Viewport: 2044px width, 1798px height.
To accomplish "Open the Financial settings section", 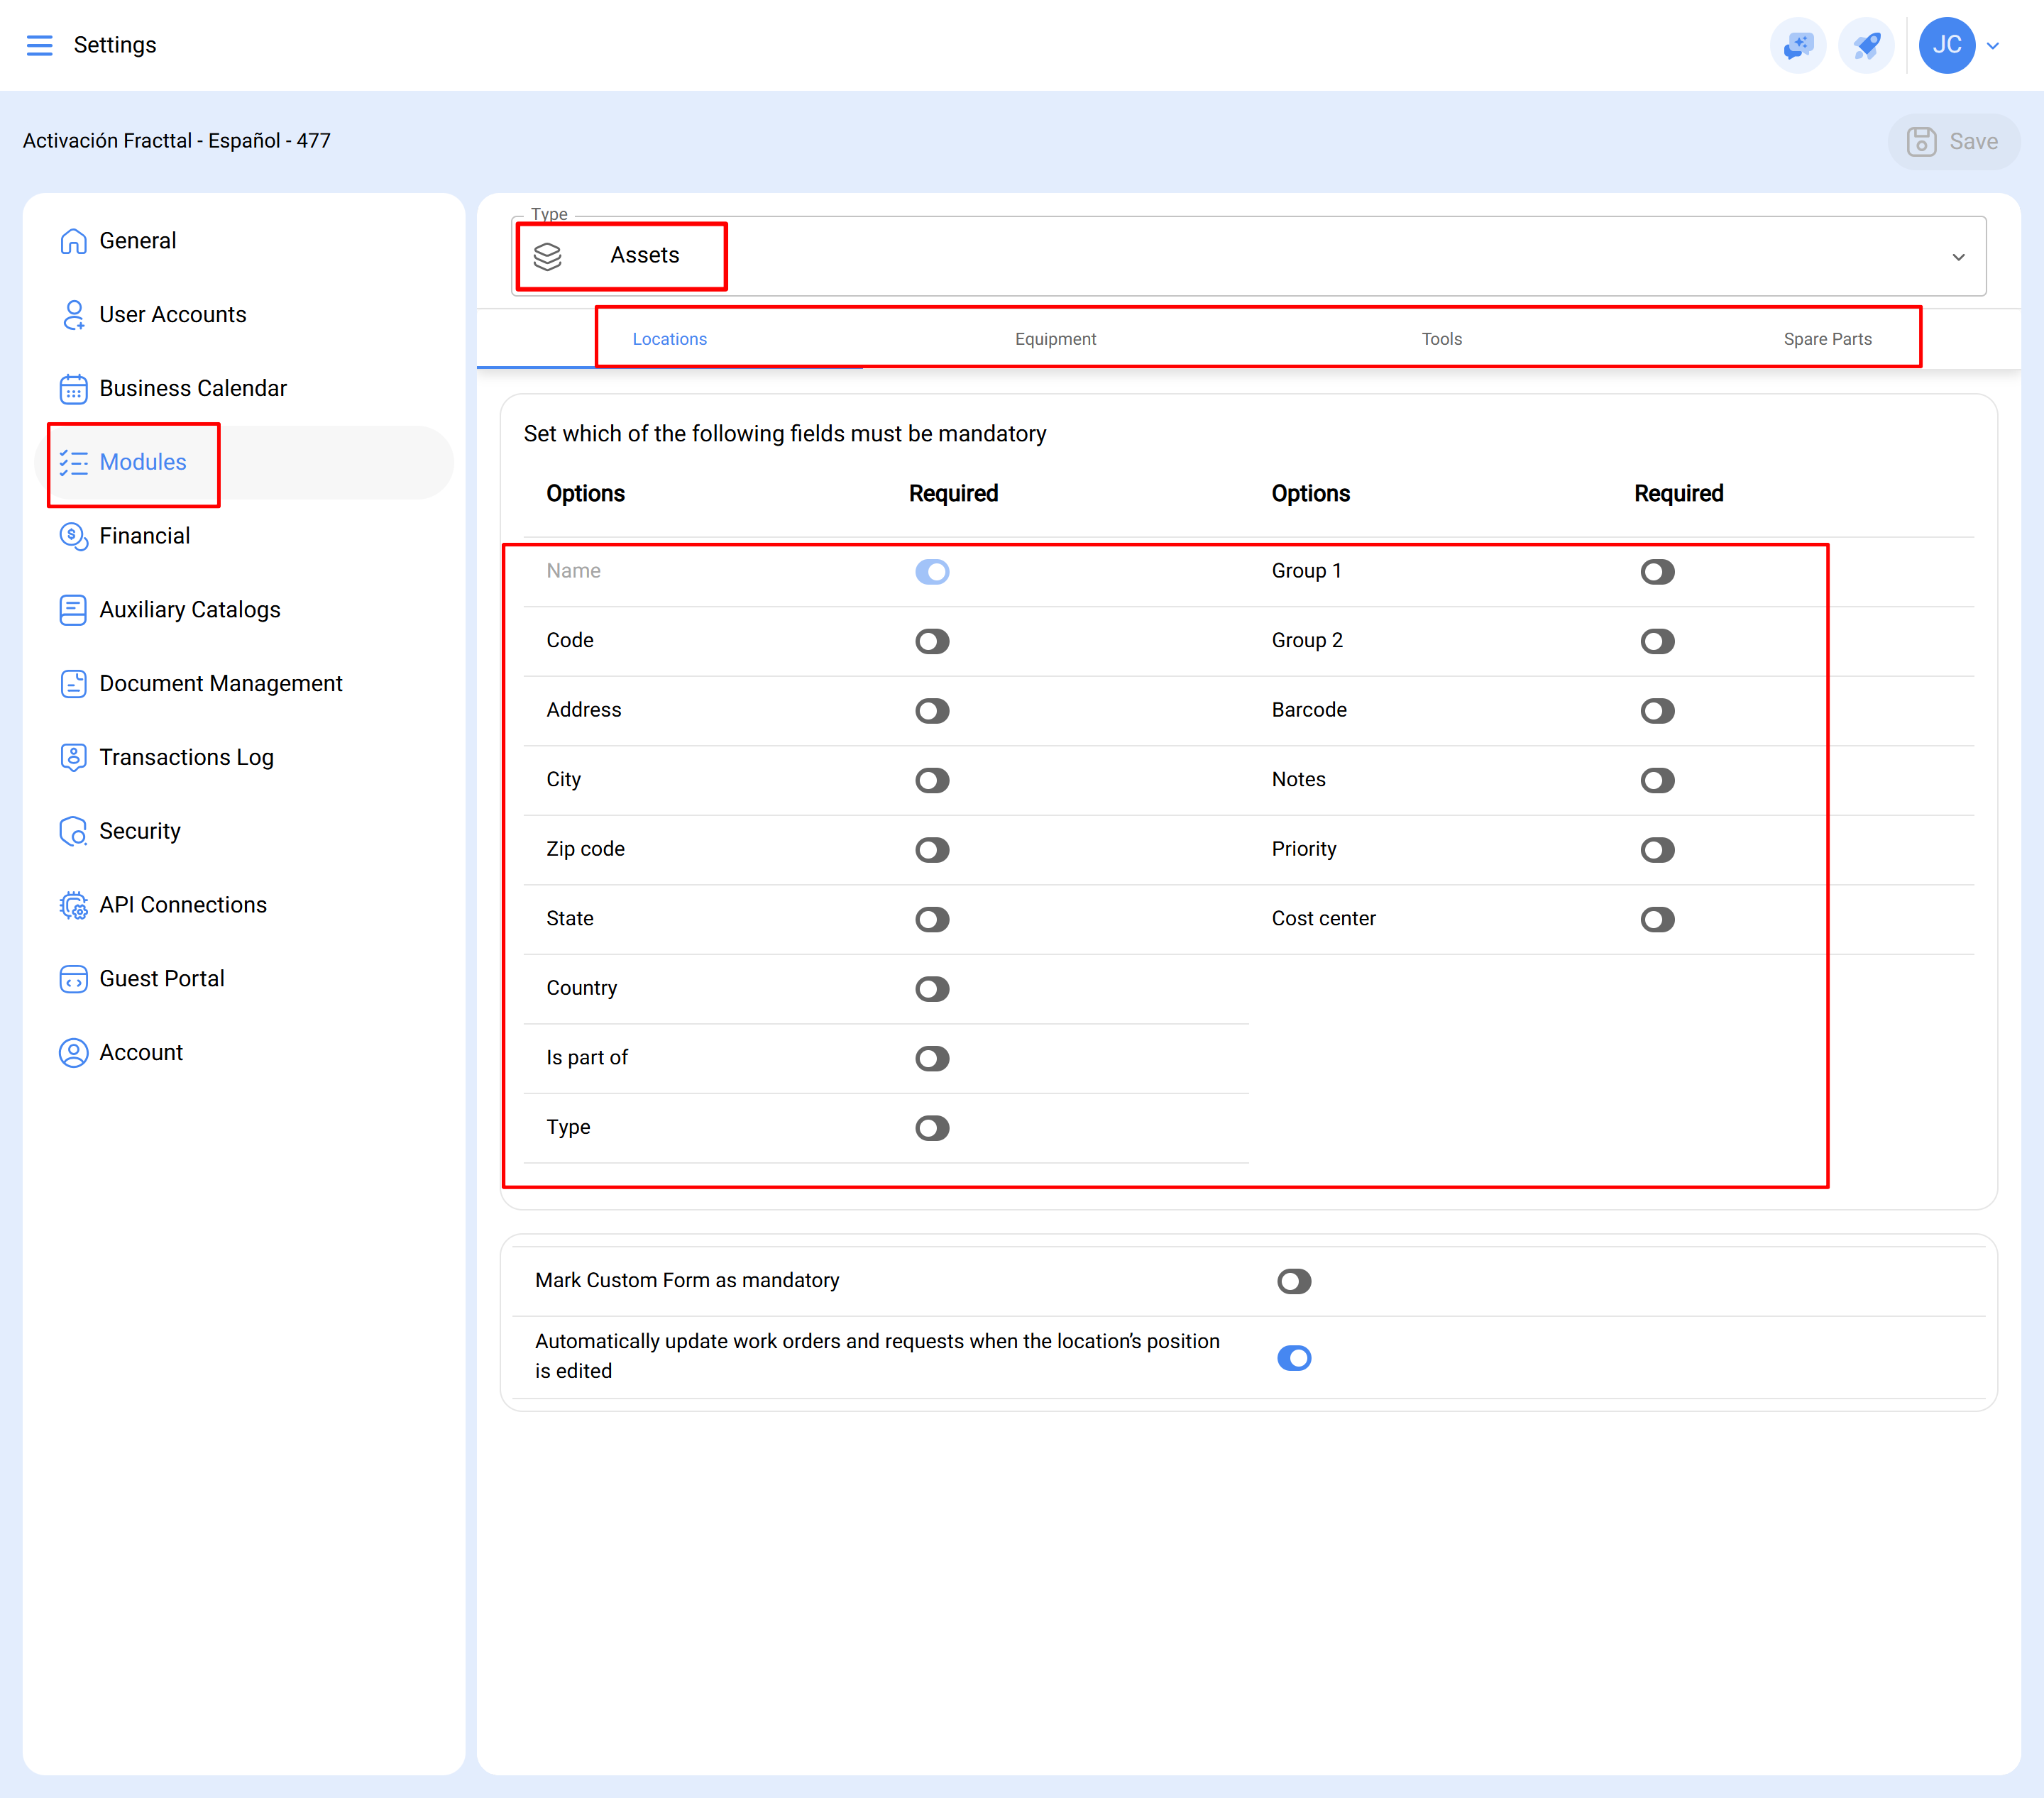I will pos(146,535).
